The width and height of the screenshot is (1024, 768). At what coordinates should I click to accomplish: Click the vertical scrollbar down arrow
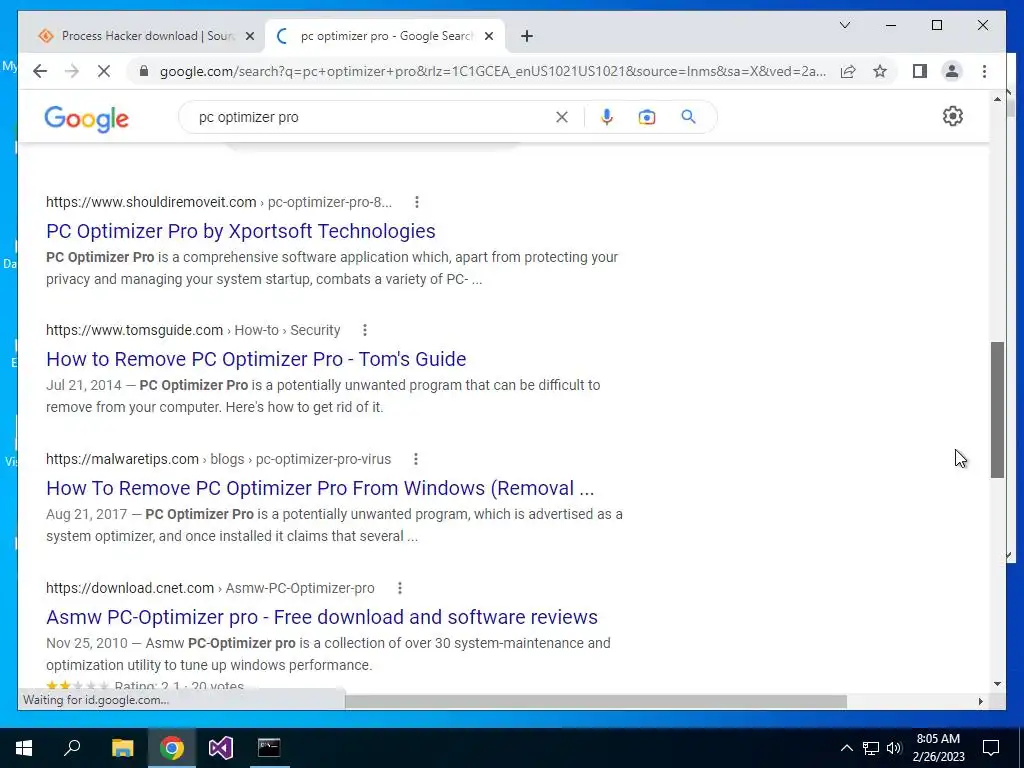pos(997,684)
